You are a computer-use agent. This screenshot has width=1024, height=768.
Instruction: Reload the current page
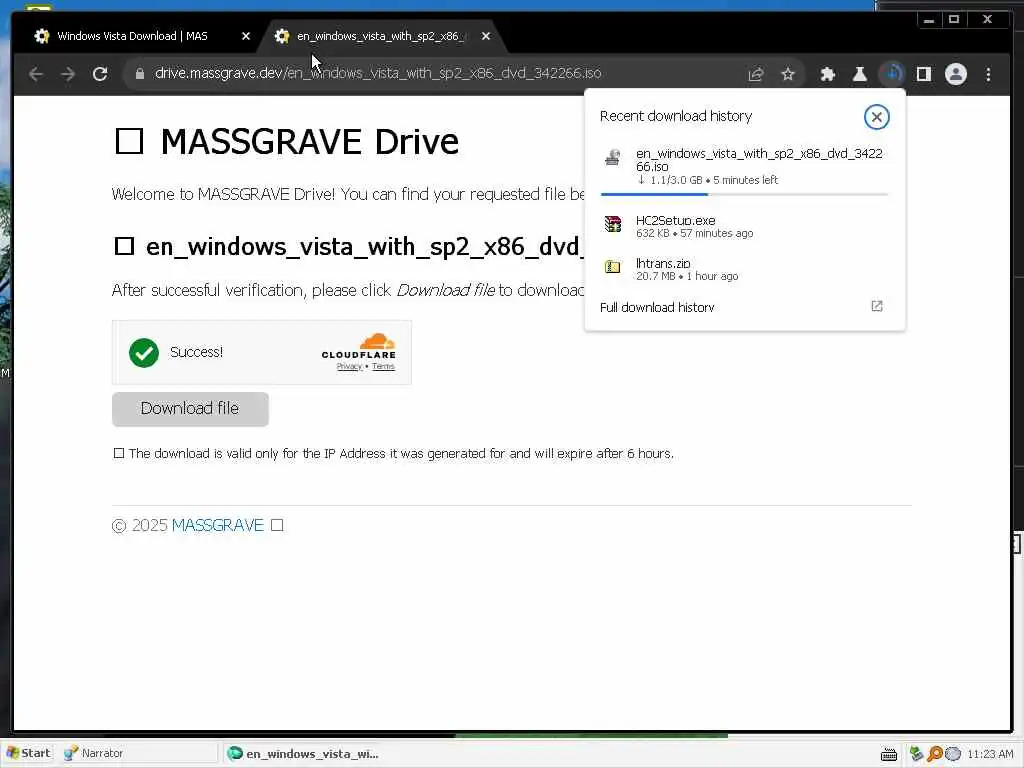pos(100,74)
